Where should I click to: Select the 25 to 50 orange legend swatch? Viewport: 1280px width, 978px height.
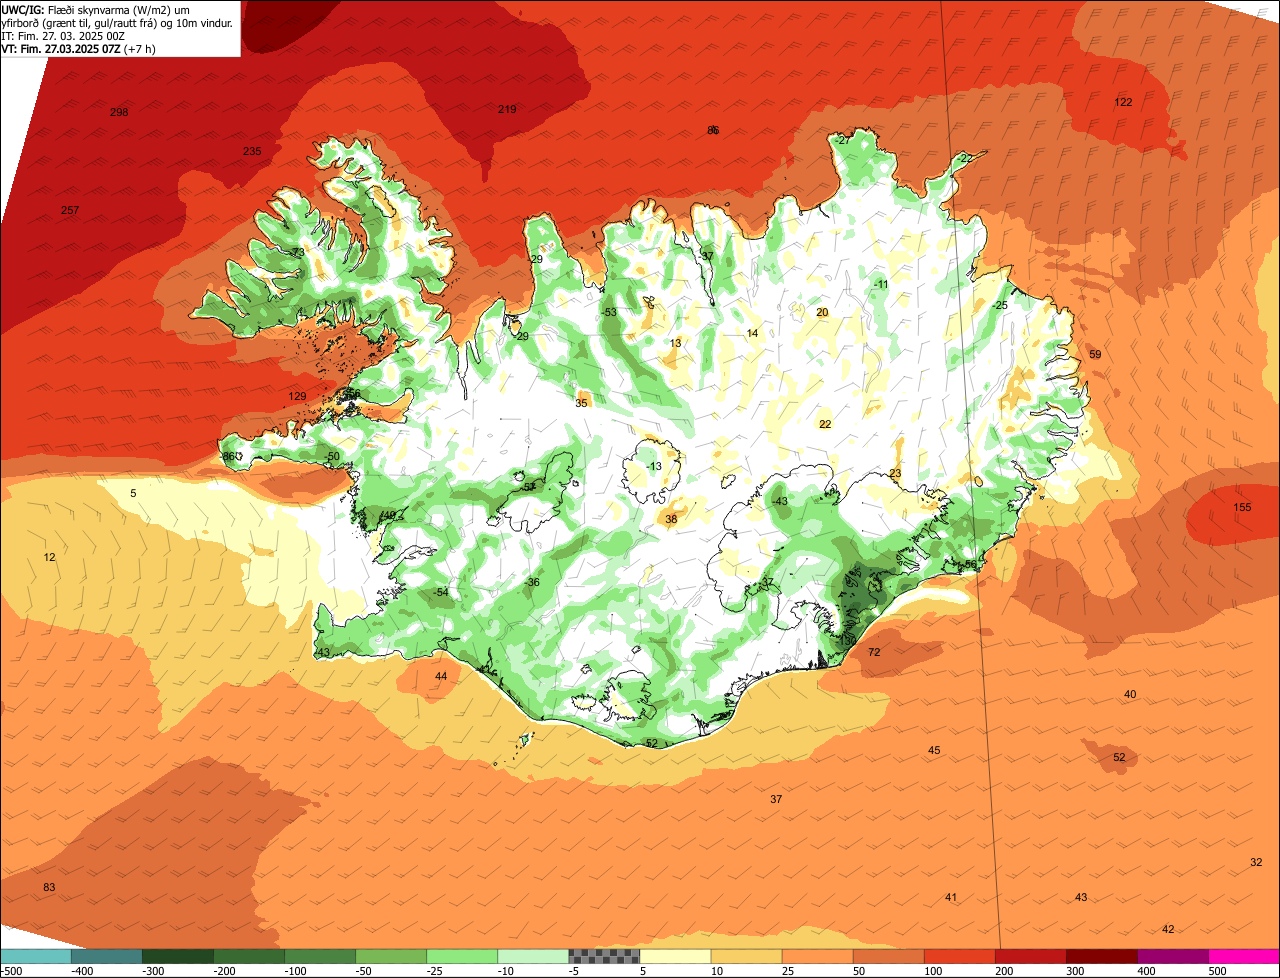[818, 956]
